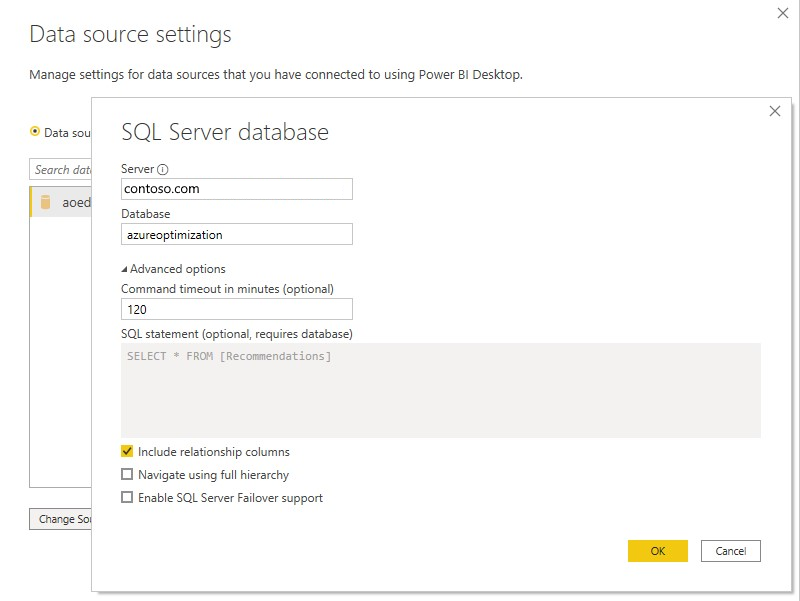Image resolution: width=800 pixels, height=601 pixels.
Task: Click OK to confirm SQL Server settings
Action: click(657, 551)
